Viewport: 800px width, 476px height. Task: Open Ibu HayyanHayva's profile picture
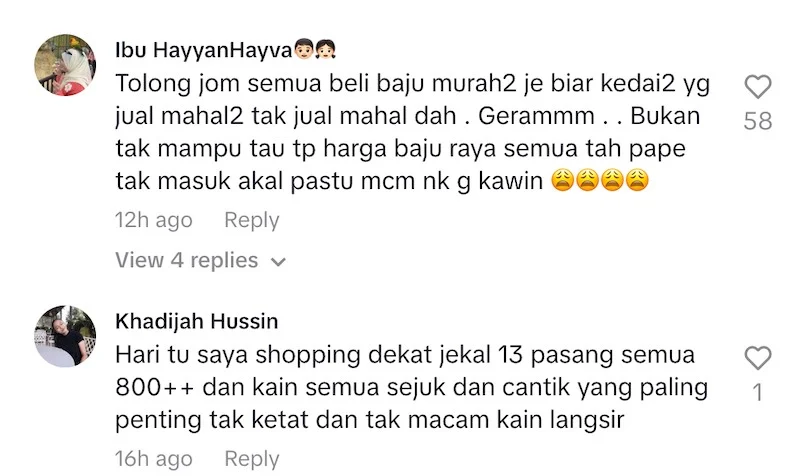(x=65, y=65)
